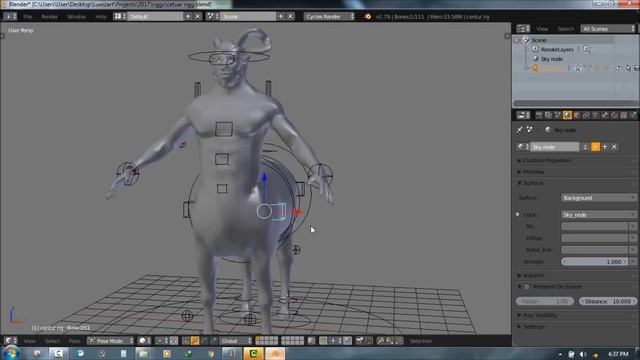Open the All Scenes display dropdown
640x360 pixels.
click(608, 29)
